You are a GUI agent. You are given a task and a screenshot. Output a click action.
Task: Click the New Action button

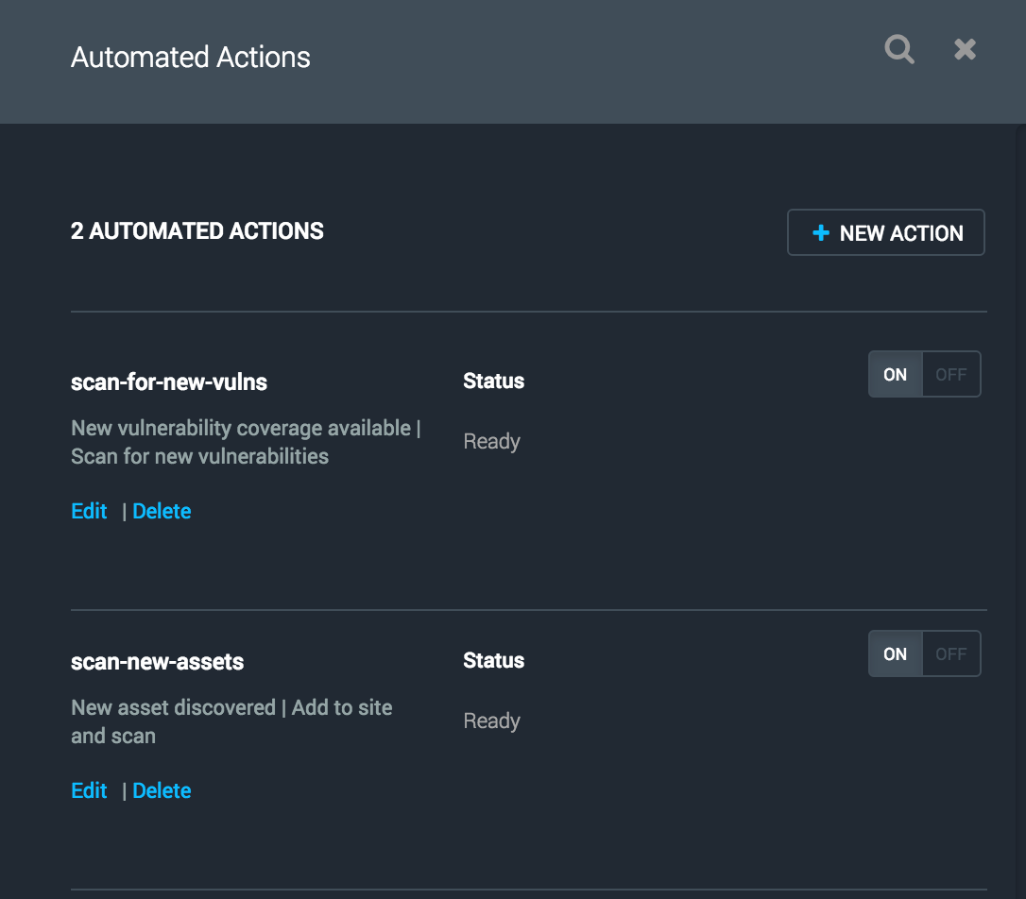tap(886, 233)
